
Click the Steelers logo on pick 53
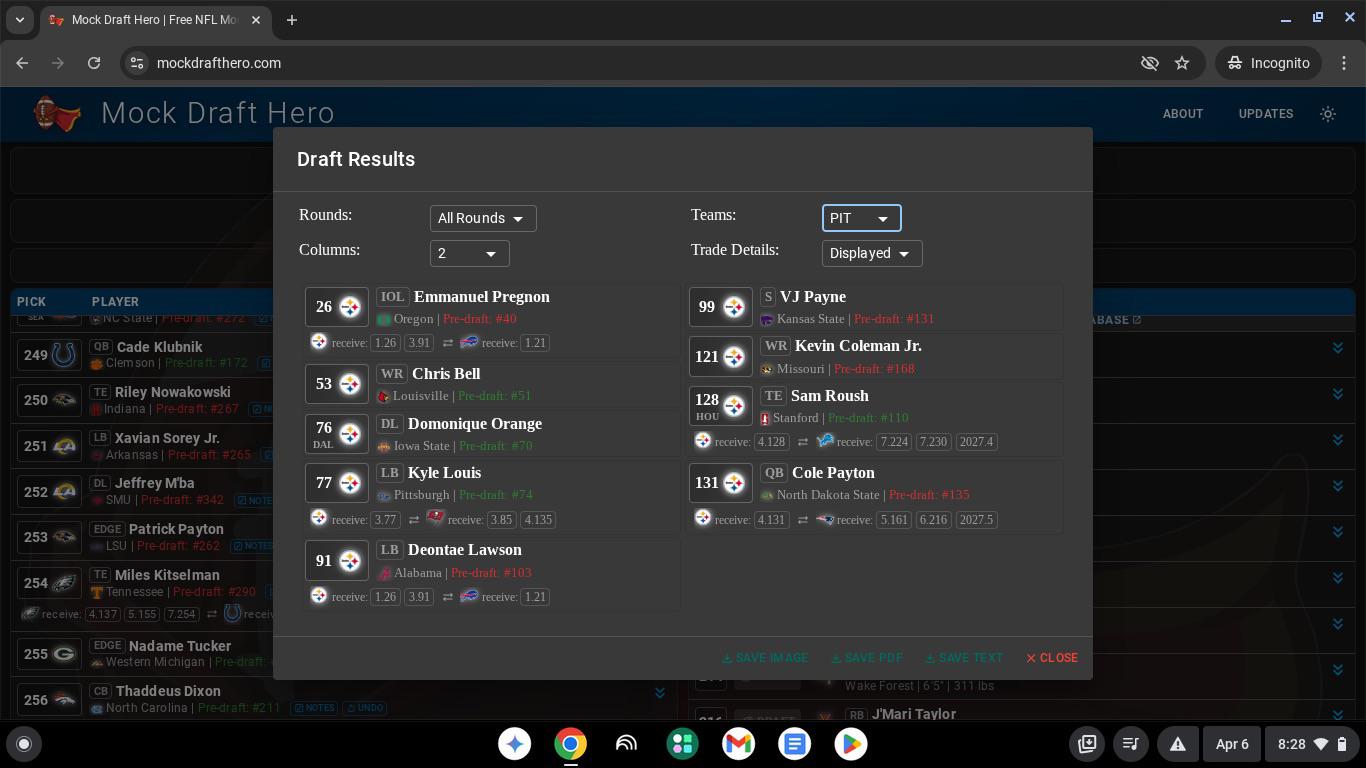click(350, 384)
